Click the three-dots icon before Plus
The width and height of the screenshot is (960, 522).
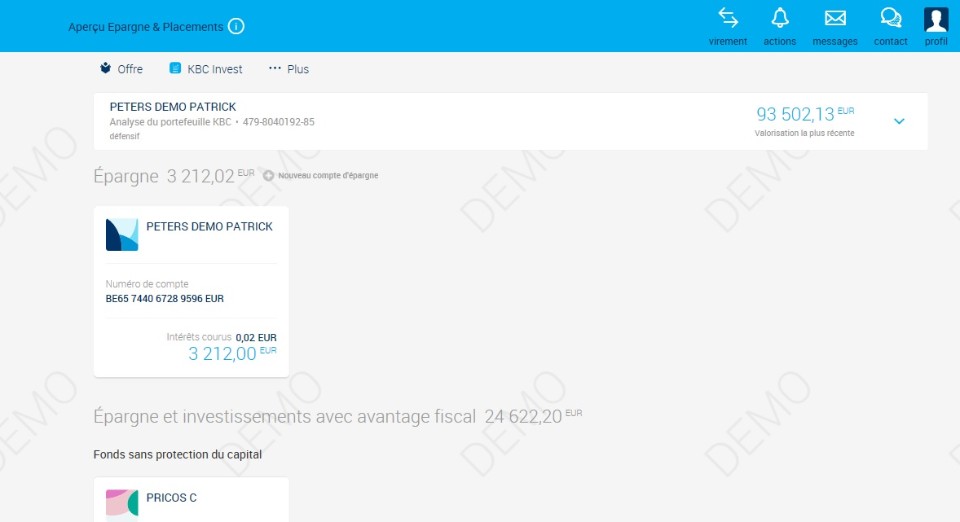coord(275,68)
